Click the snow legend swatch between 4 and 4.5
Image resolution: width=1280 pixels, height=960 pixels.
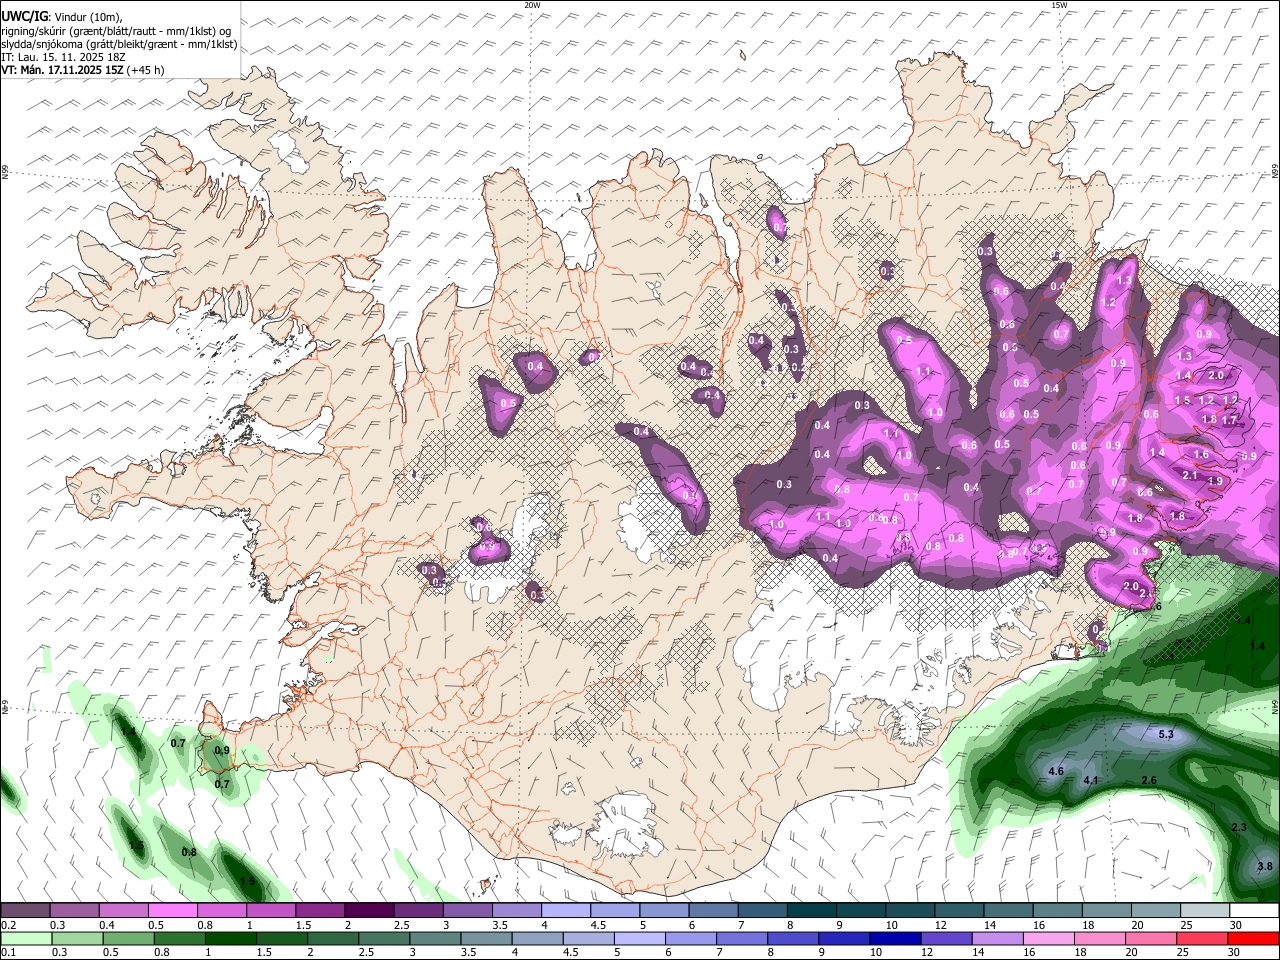[565, 911]
